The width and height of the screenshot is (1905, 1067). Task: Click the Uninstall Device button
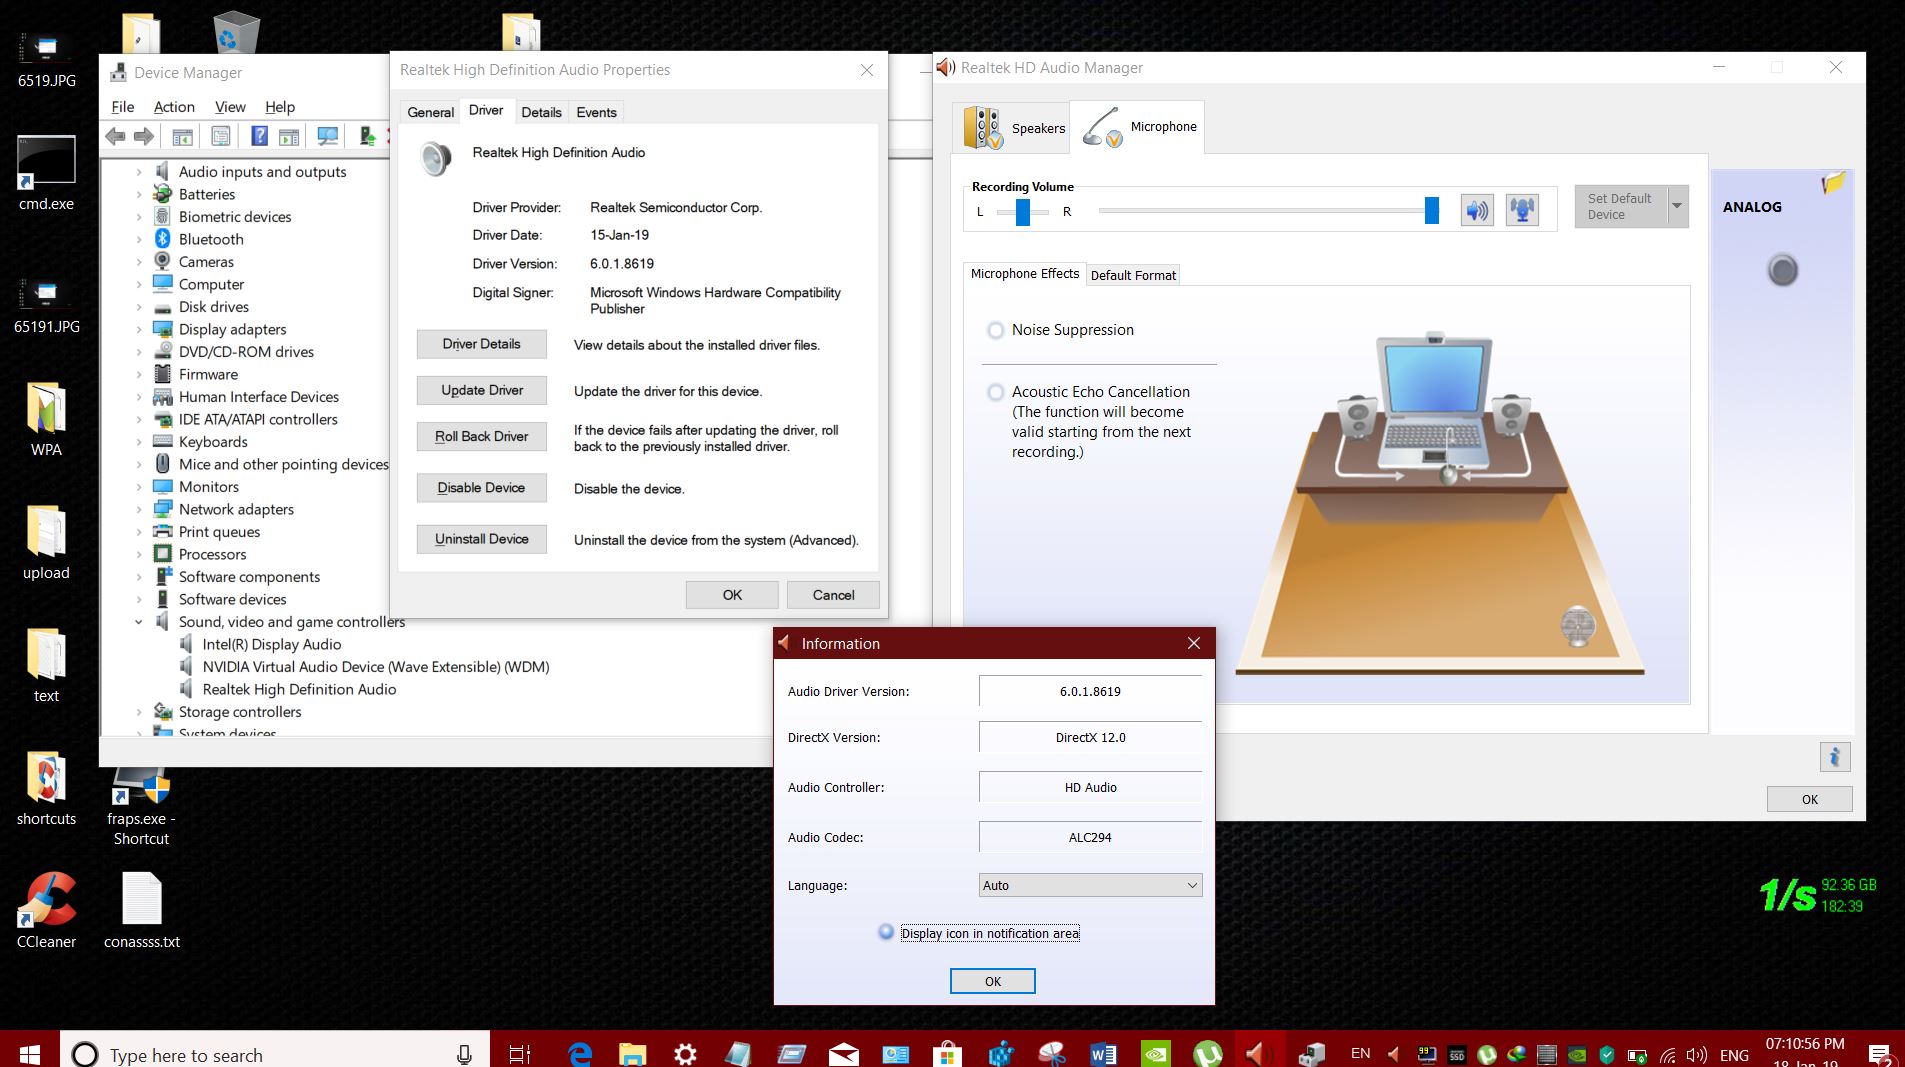[482, 539]
